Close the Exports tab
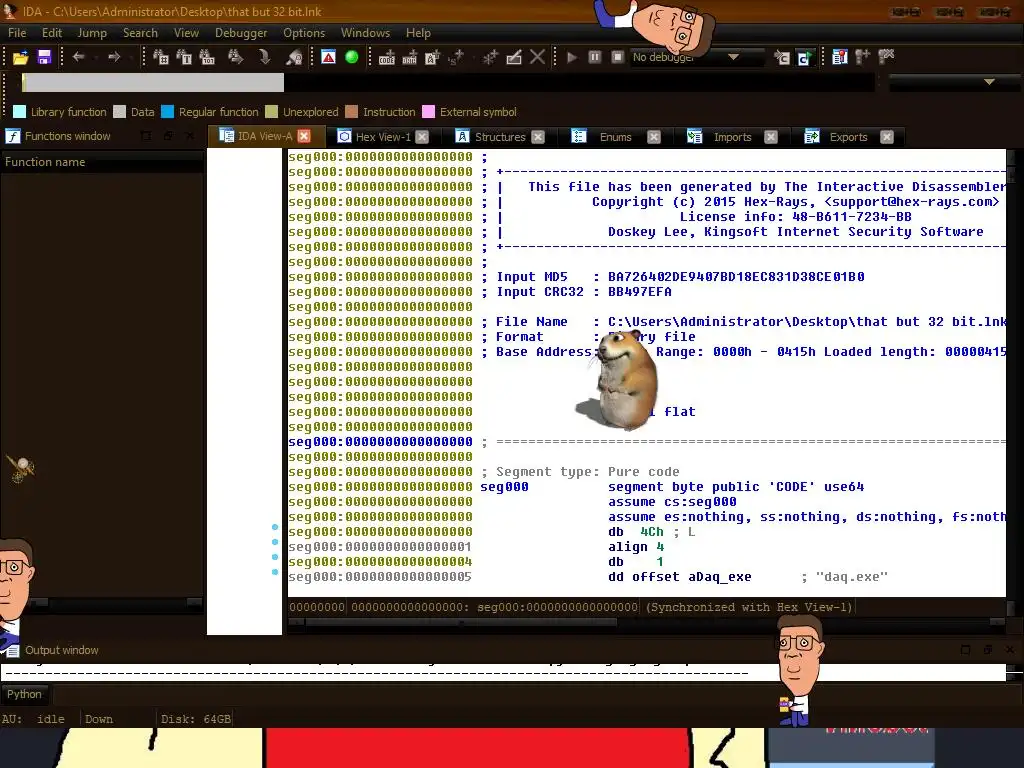 (x=886, y=136)
